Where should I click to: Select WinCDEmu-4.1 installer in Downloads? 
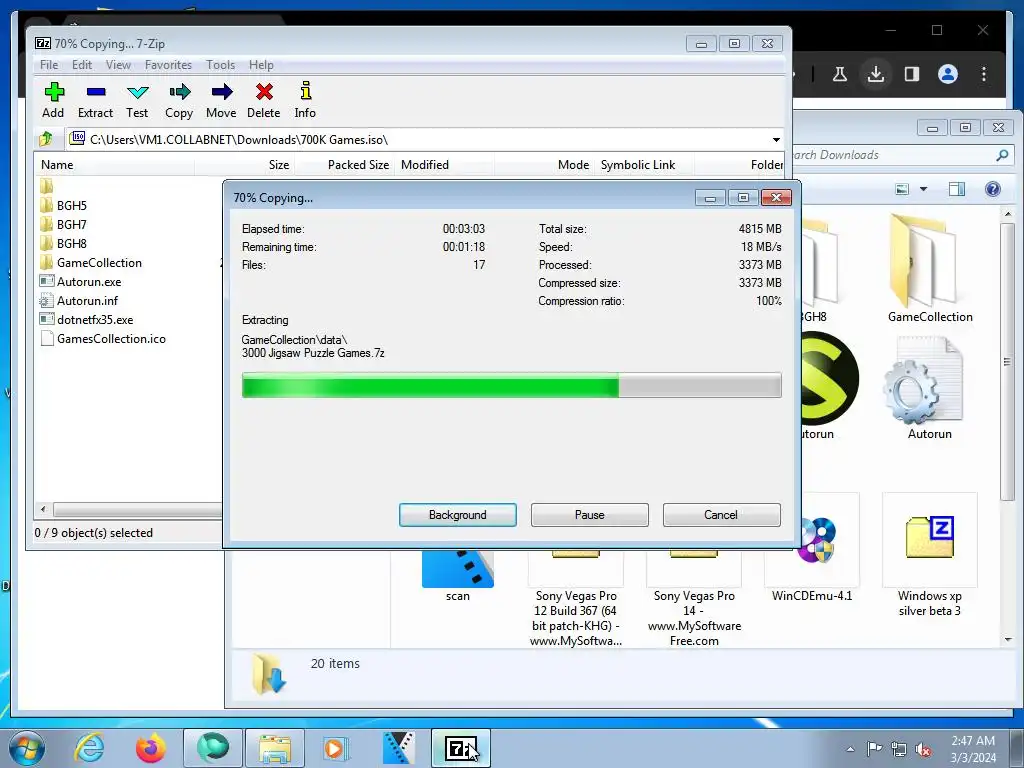click(x=812, y=549)
